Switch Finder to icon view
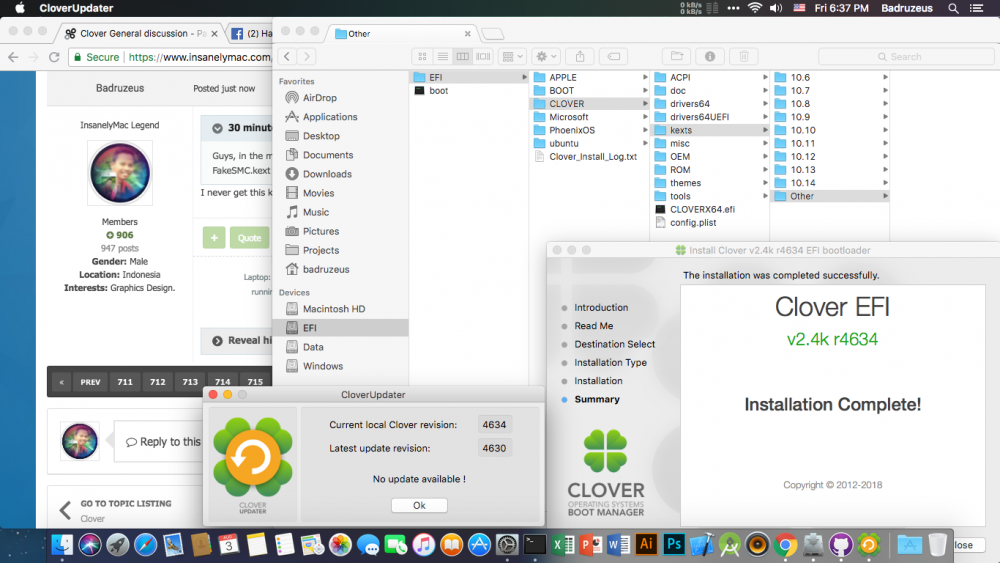Screen dimensions: 1000x563 click(422, 57)
